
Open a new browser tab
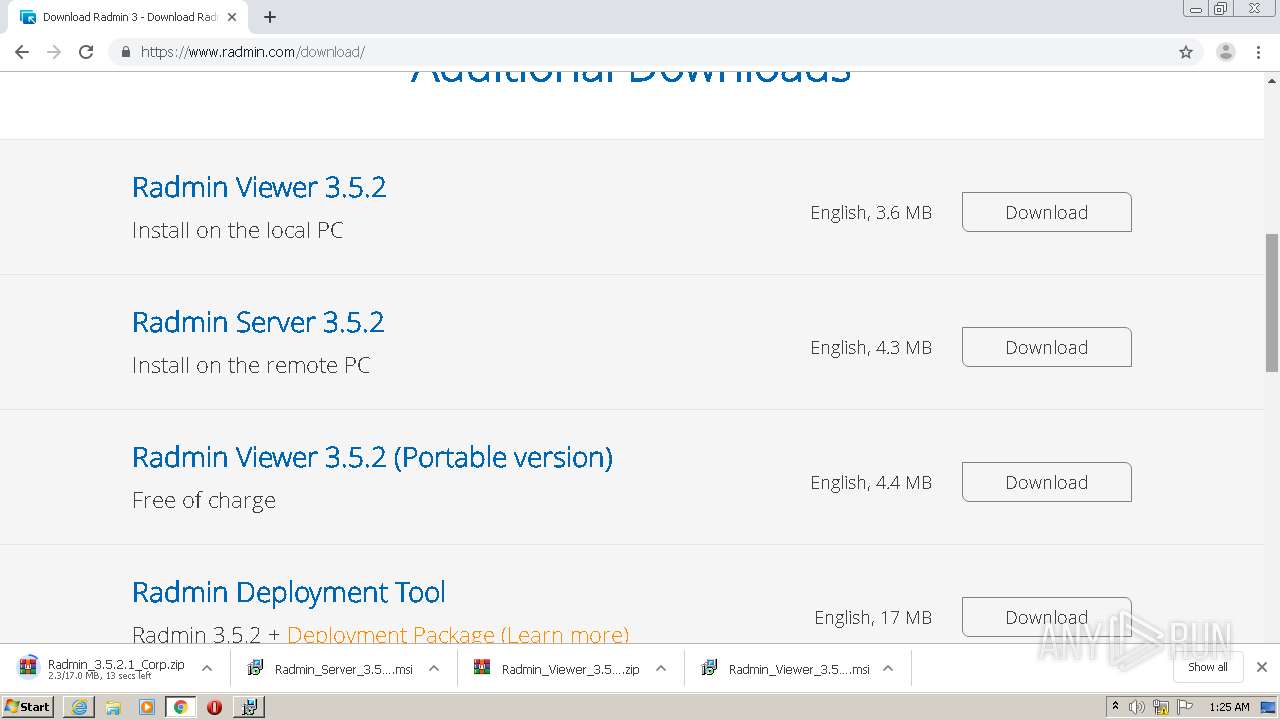[x=269, y=17]
